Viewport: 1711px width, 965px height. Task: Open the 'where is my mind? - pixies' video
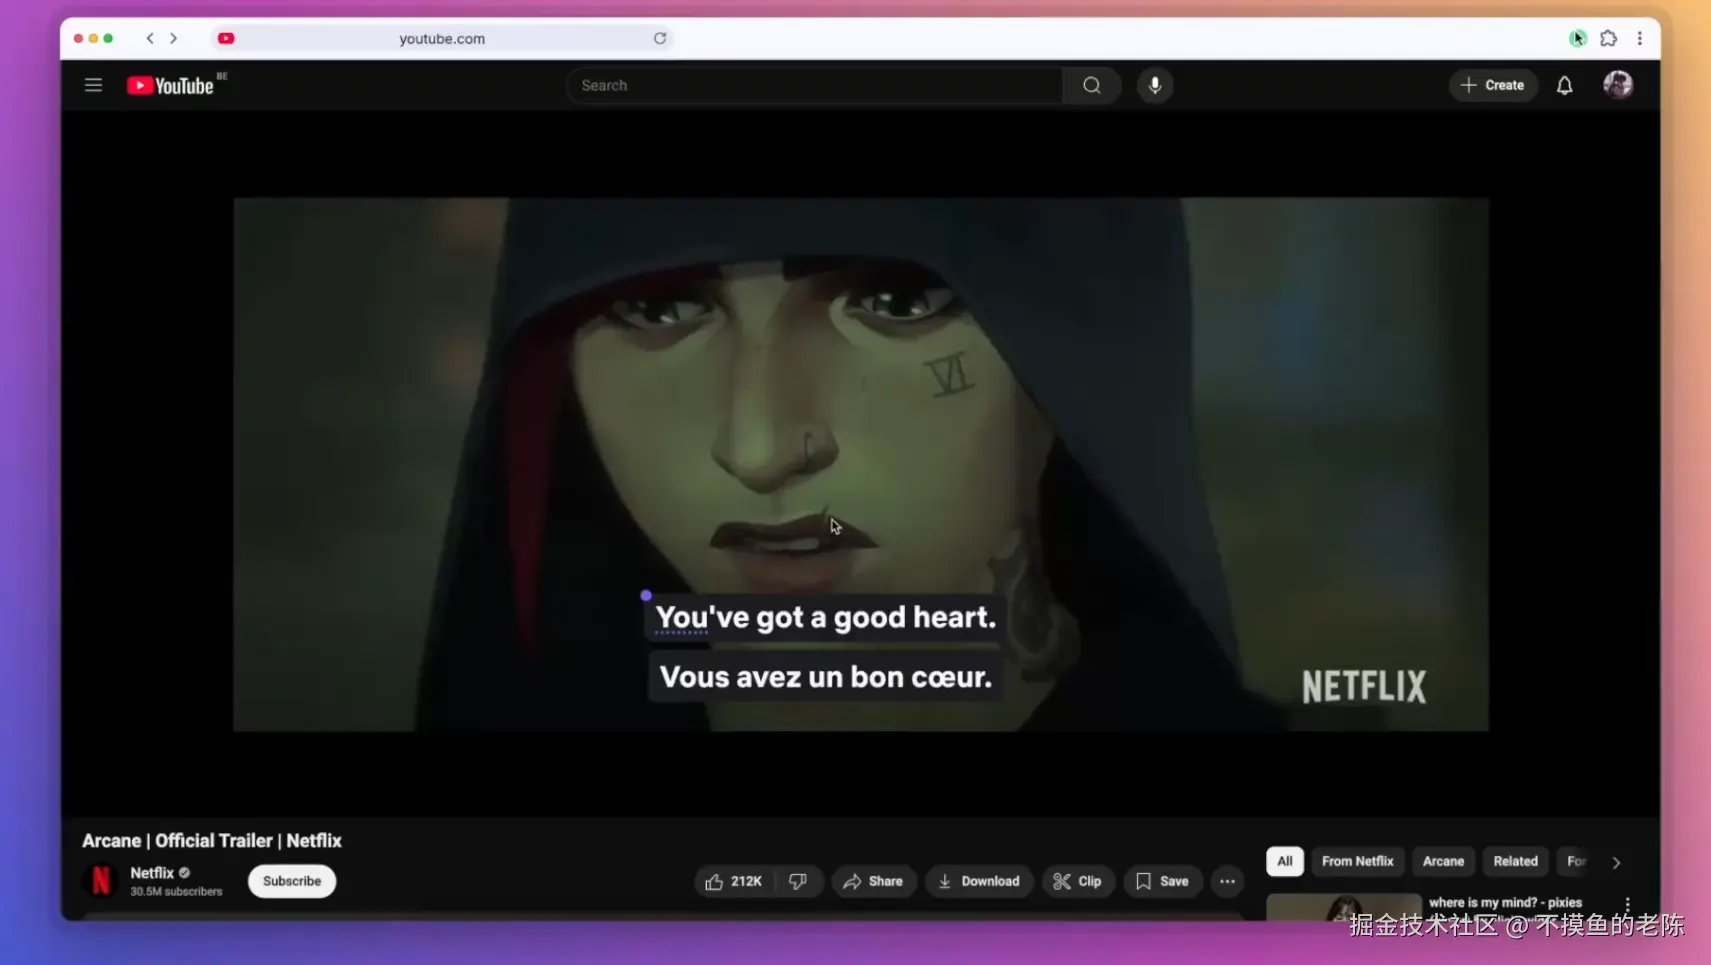1505,902
